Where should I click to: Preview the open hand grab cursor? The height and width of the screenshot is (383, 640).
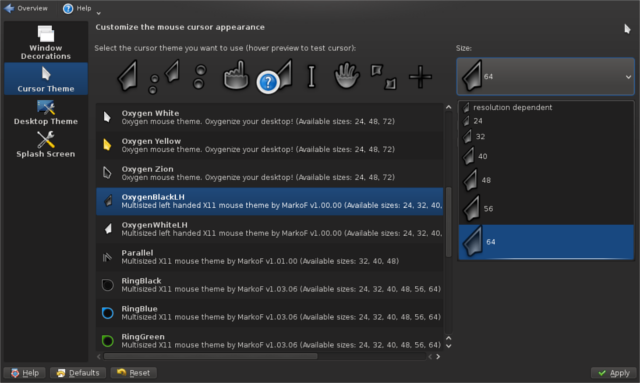point(347,76)
